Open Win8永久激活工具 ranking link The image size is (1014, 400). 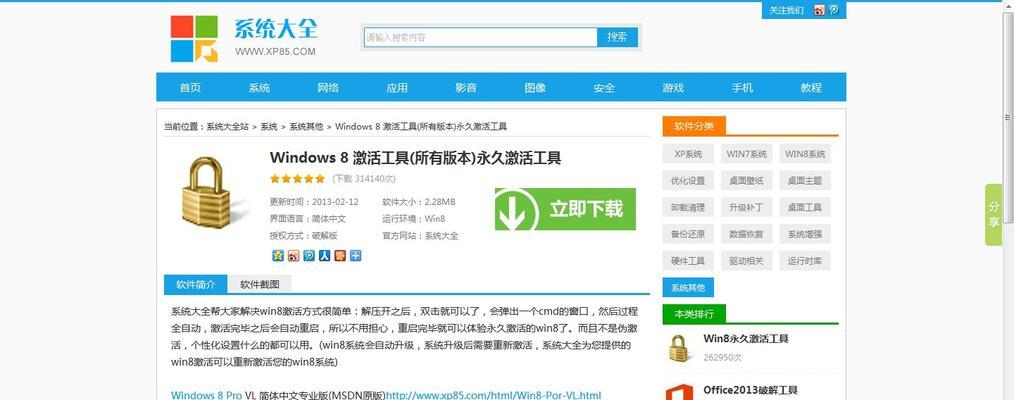[746, 339]
